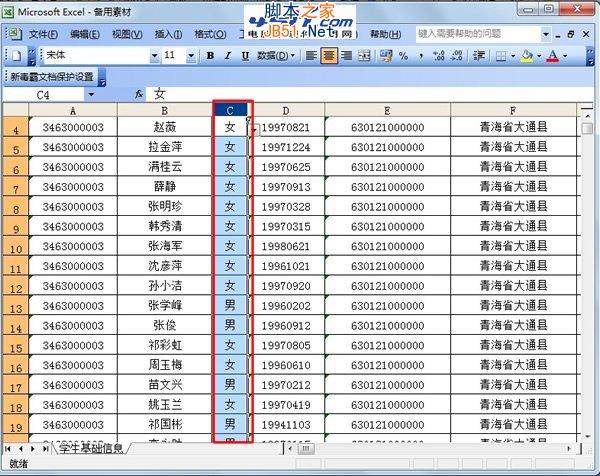Image resolution: width=600 pixels, height=476 pixels.
Task: Select column D header
Action: (286, 111)
